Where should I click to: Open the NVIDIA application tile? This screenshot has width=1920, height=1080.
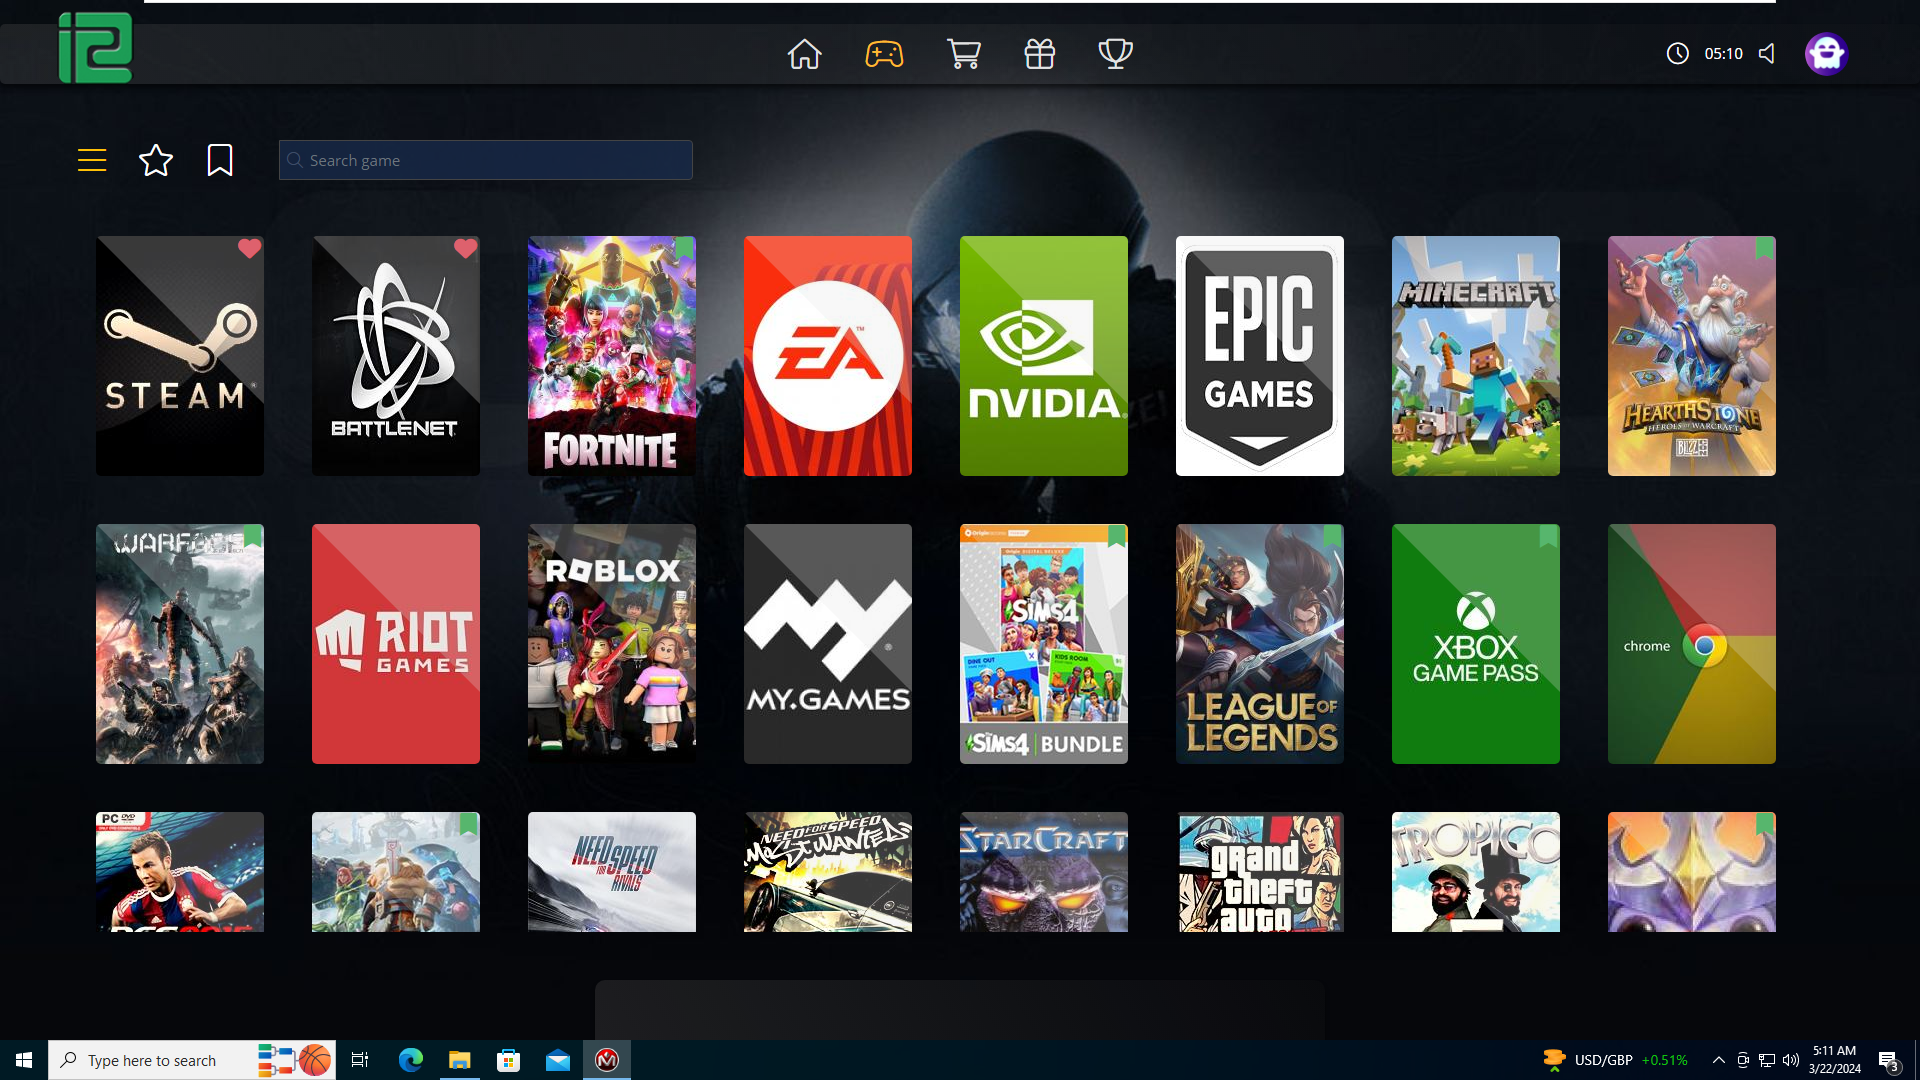click(1043, 356)
